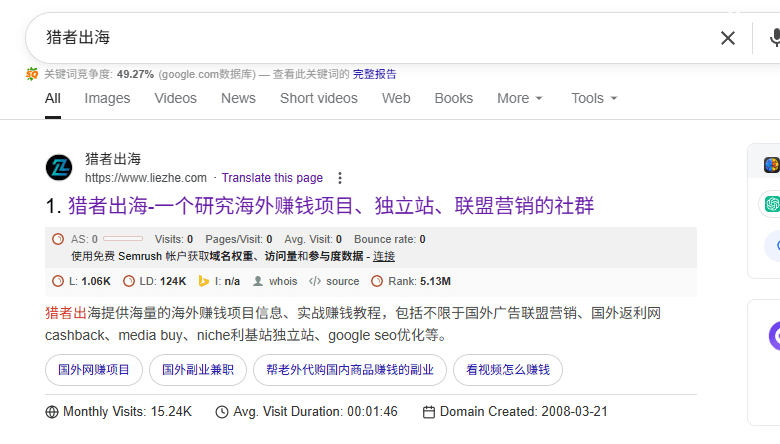780x444 pixels.
Task: Click the Bounce rate: 0 metric
Action: pos(390,239)
